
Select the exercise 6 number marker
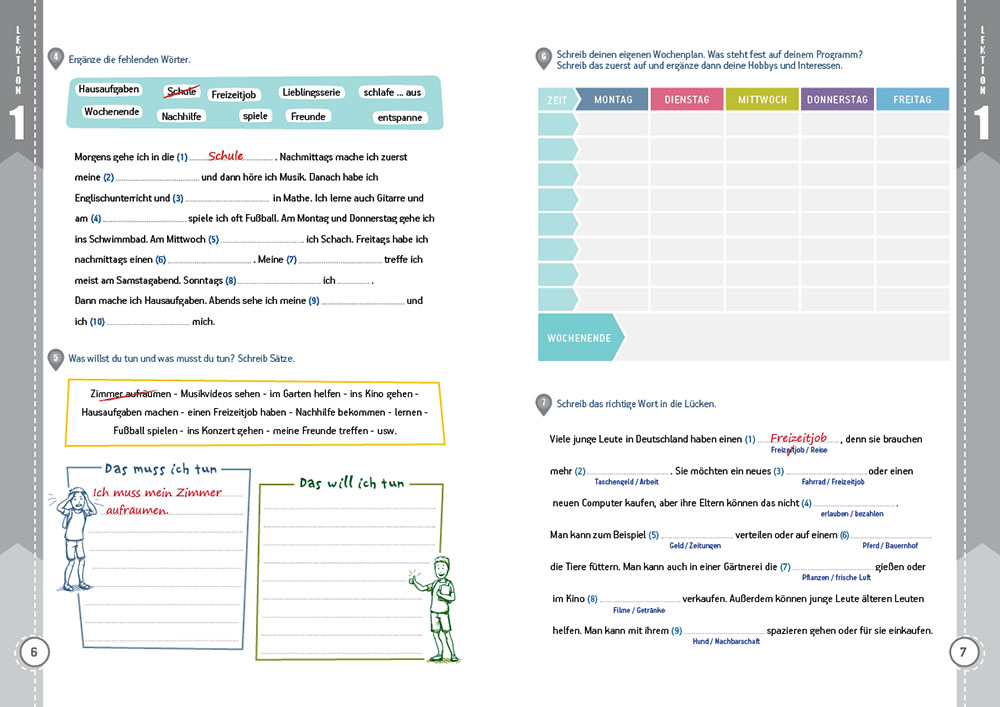tap(544, 58)
